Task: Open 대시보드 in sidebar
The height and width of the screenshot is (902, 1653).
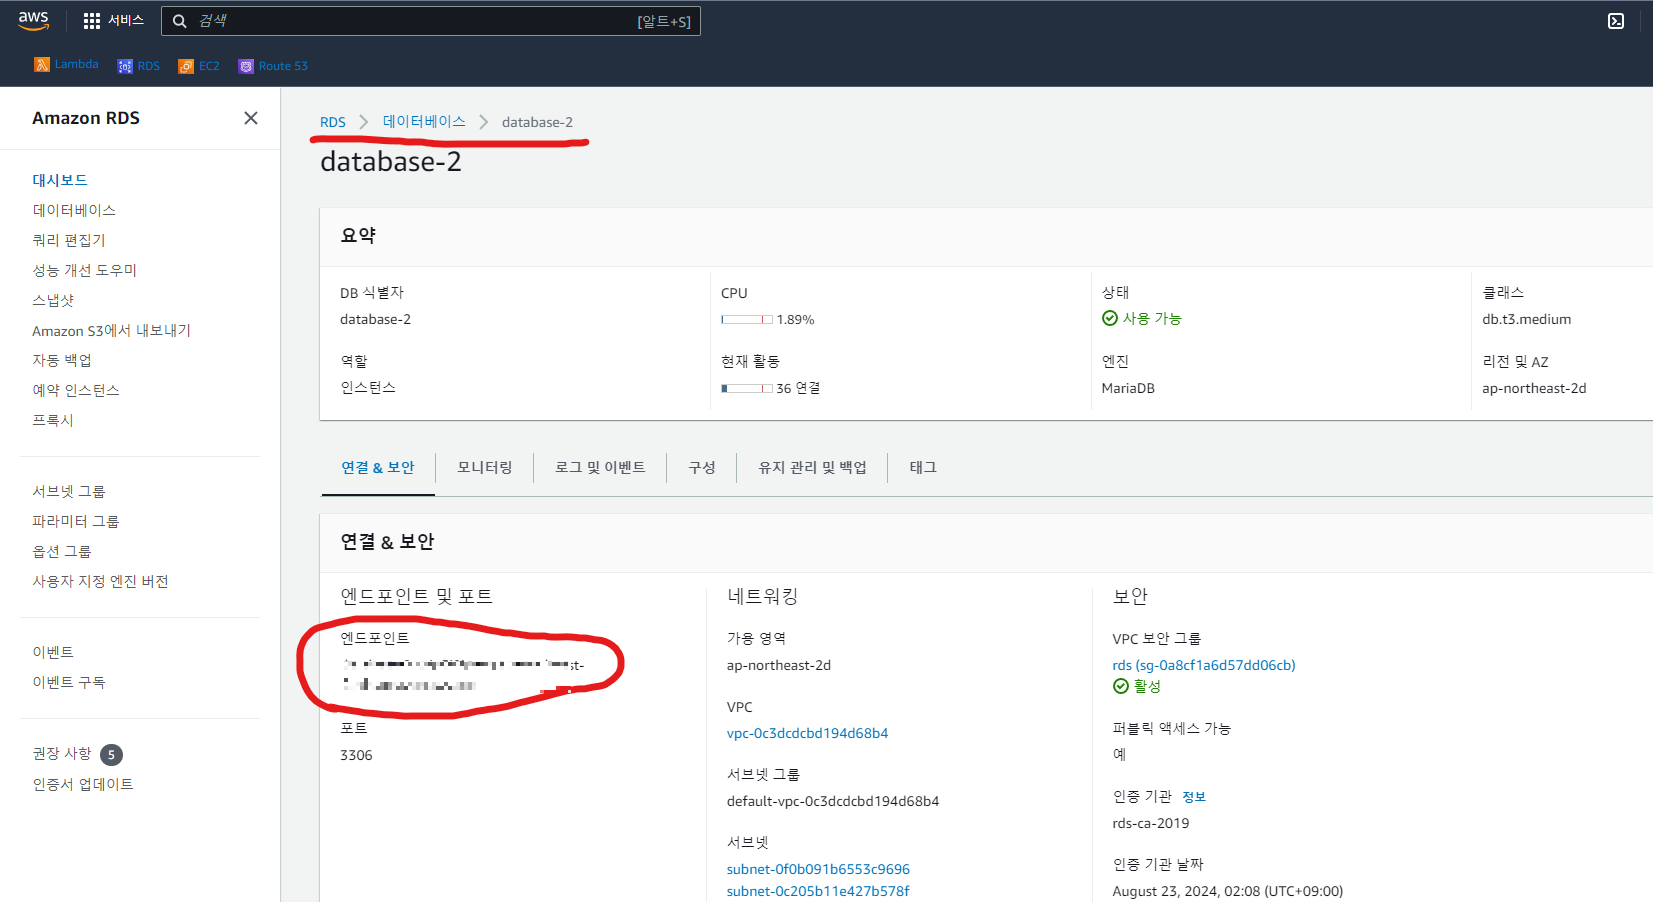Action: [60, 180]
